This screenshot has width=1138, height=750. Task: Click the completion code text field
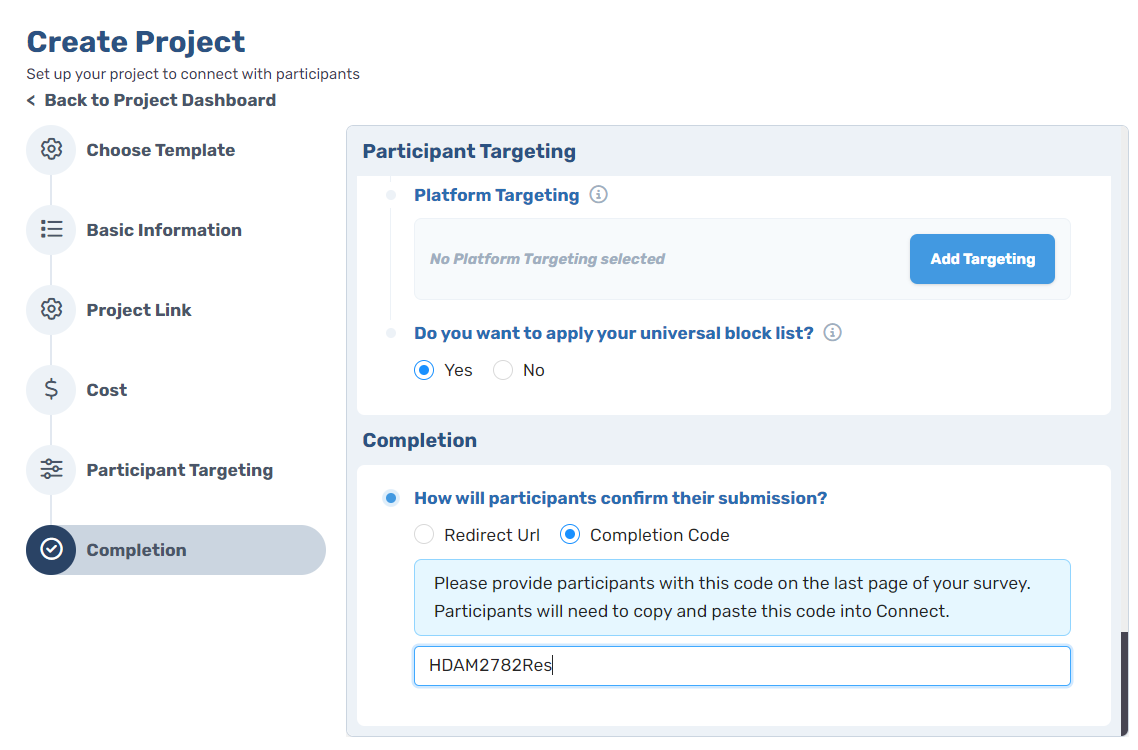[x=741, y=665]
